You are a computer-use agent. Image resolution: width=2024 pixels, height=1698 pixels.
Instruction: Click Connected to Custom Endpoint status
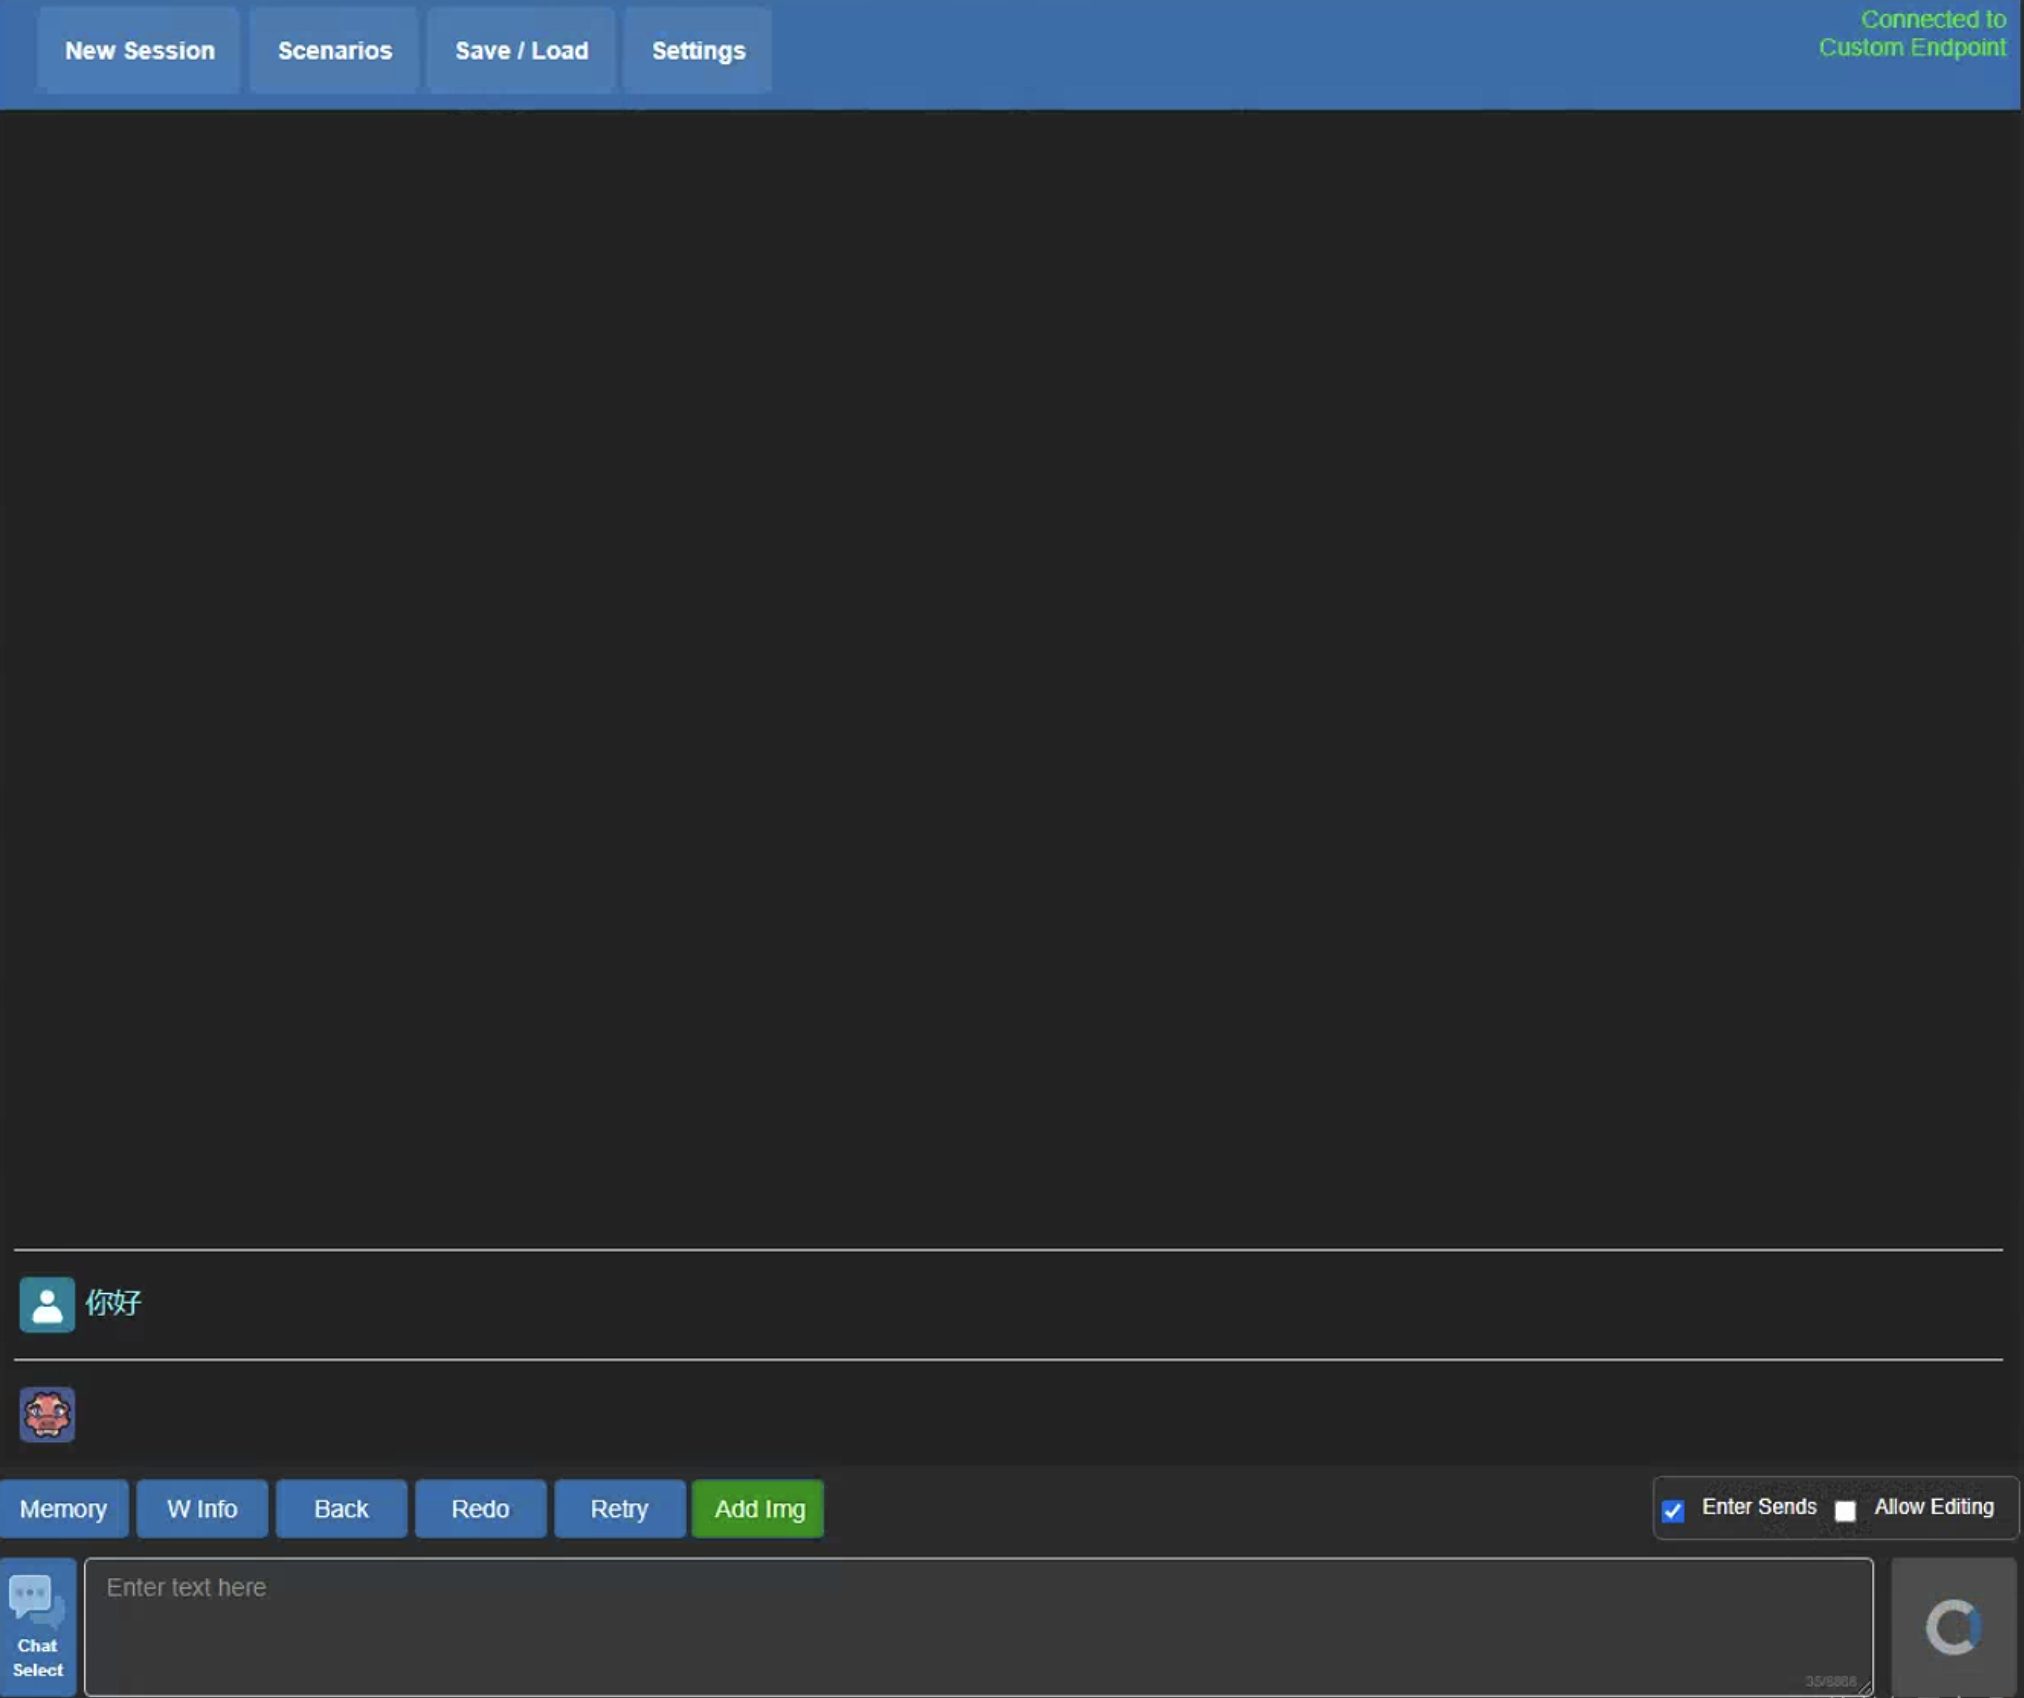coord(1912,34)
